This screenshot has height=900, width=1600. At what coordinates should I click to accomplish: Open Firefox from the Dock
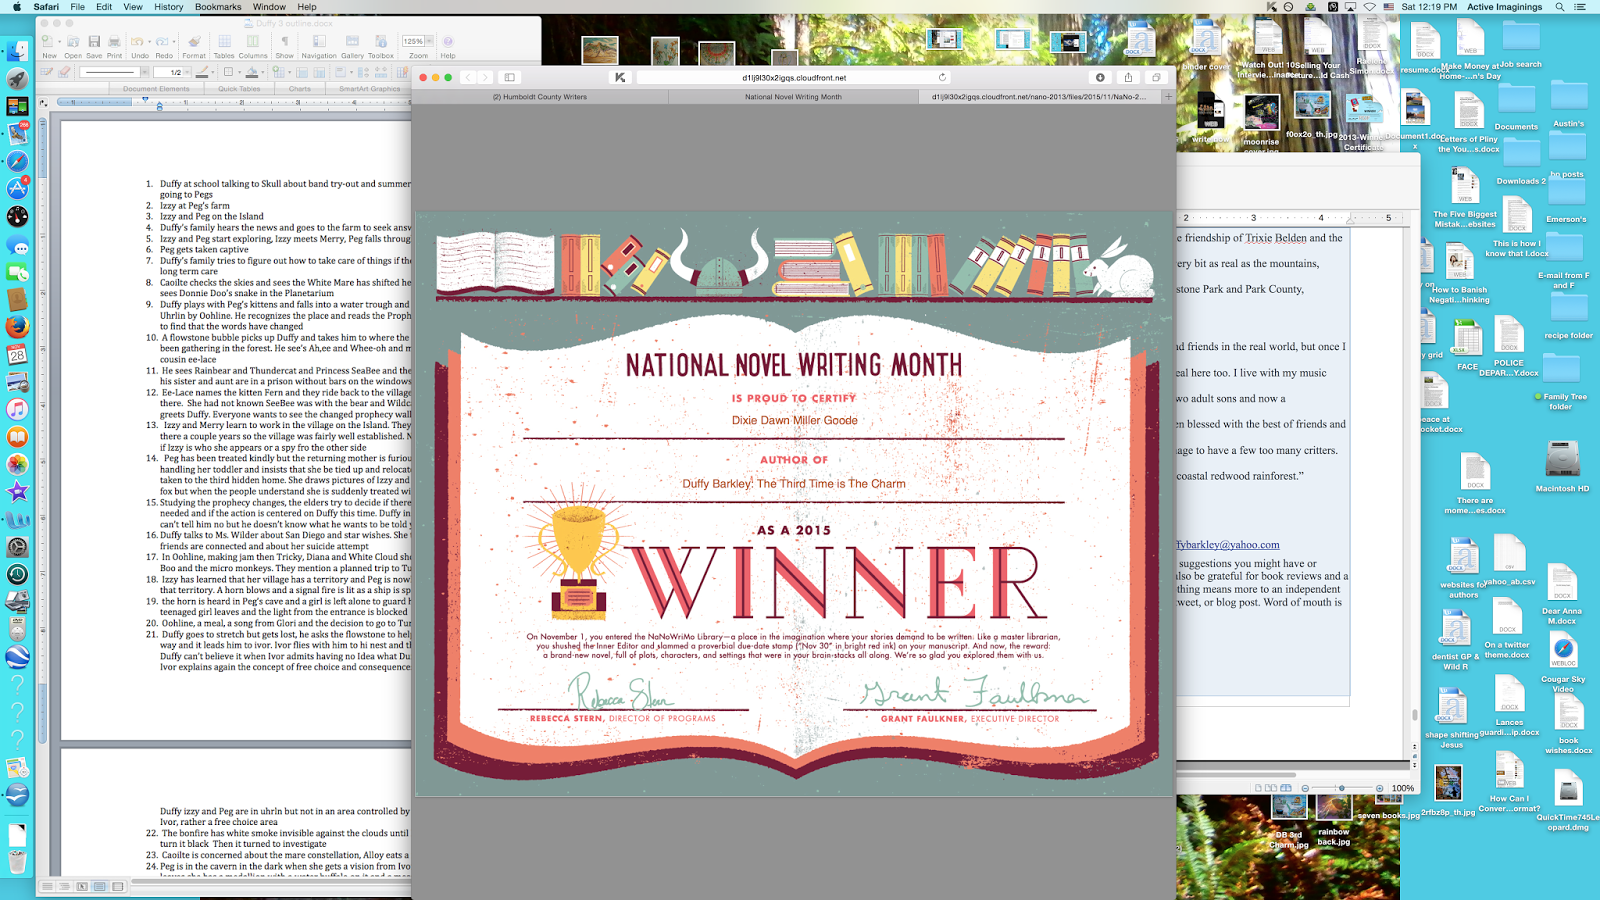tap(18, 327)
